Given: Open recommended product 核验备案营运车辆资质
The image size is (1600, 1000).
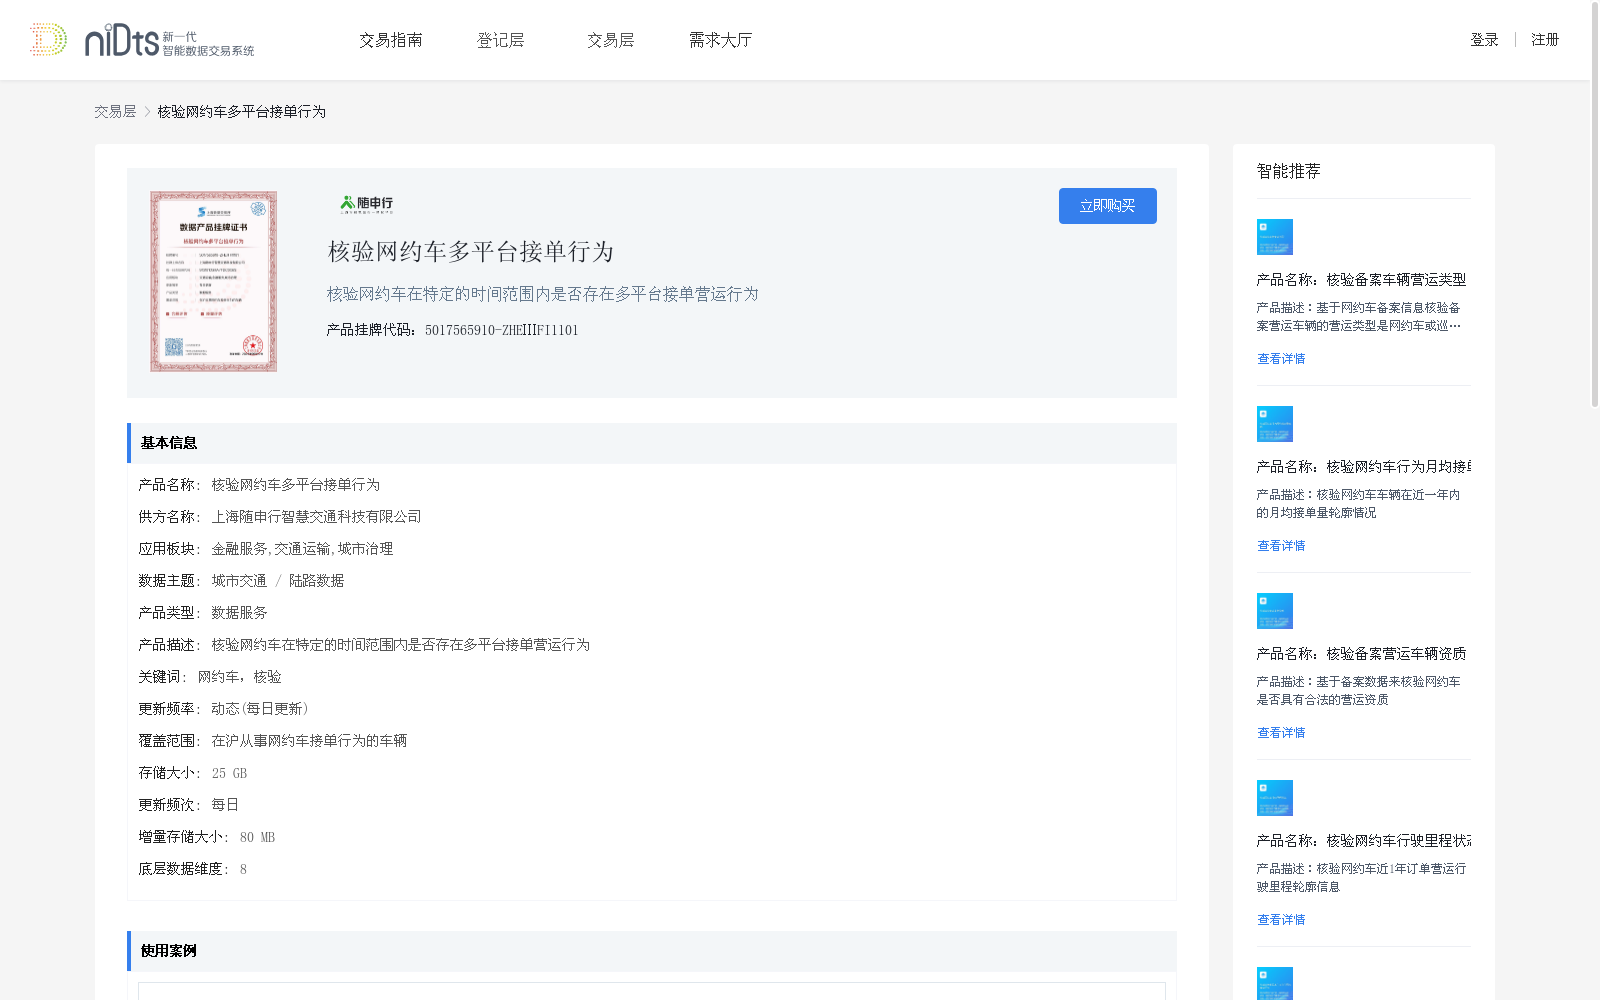Looking at the screenshot, I should pos(1361,654).
